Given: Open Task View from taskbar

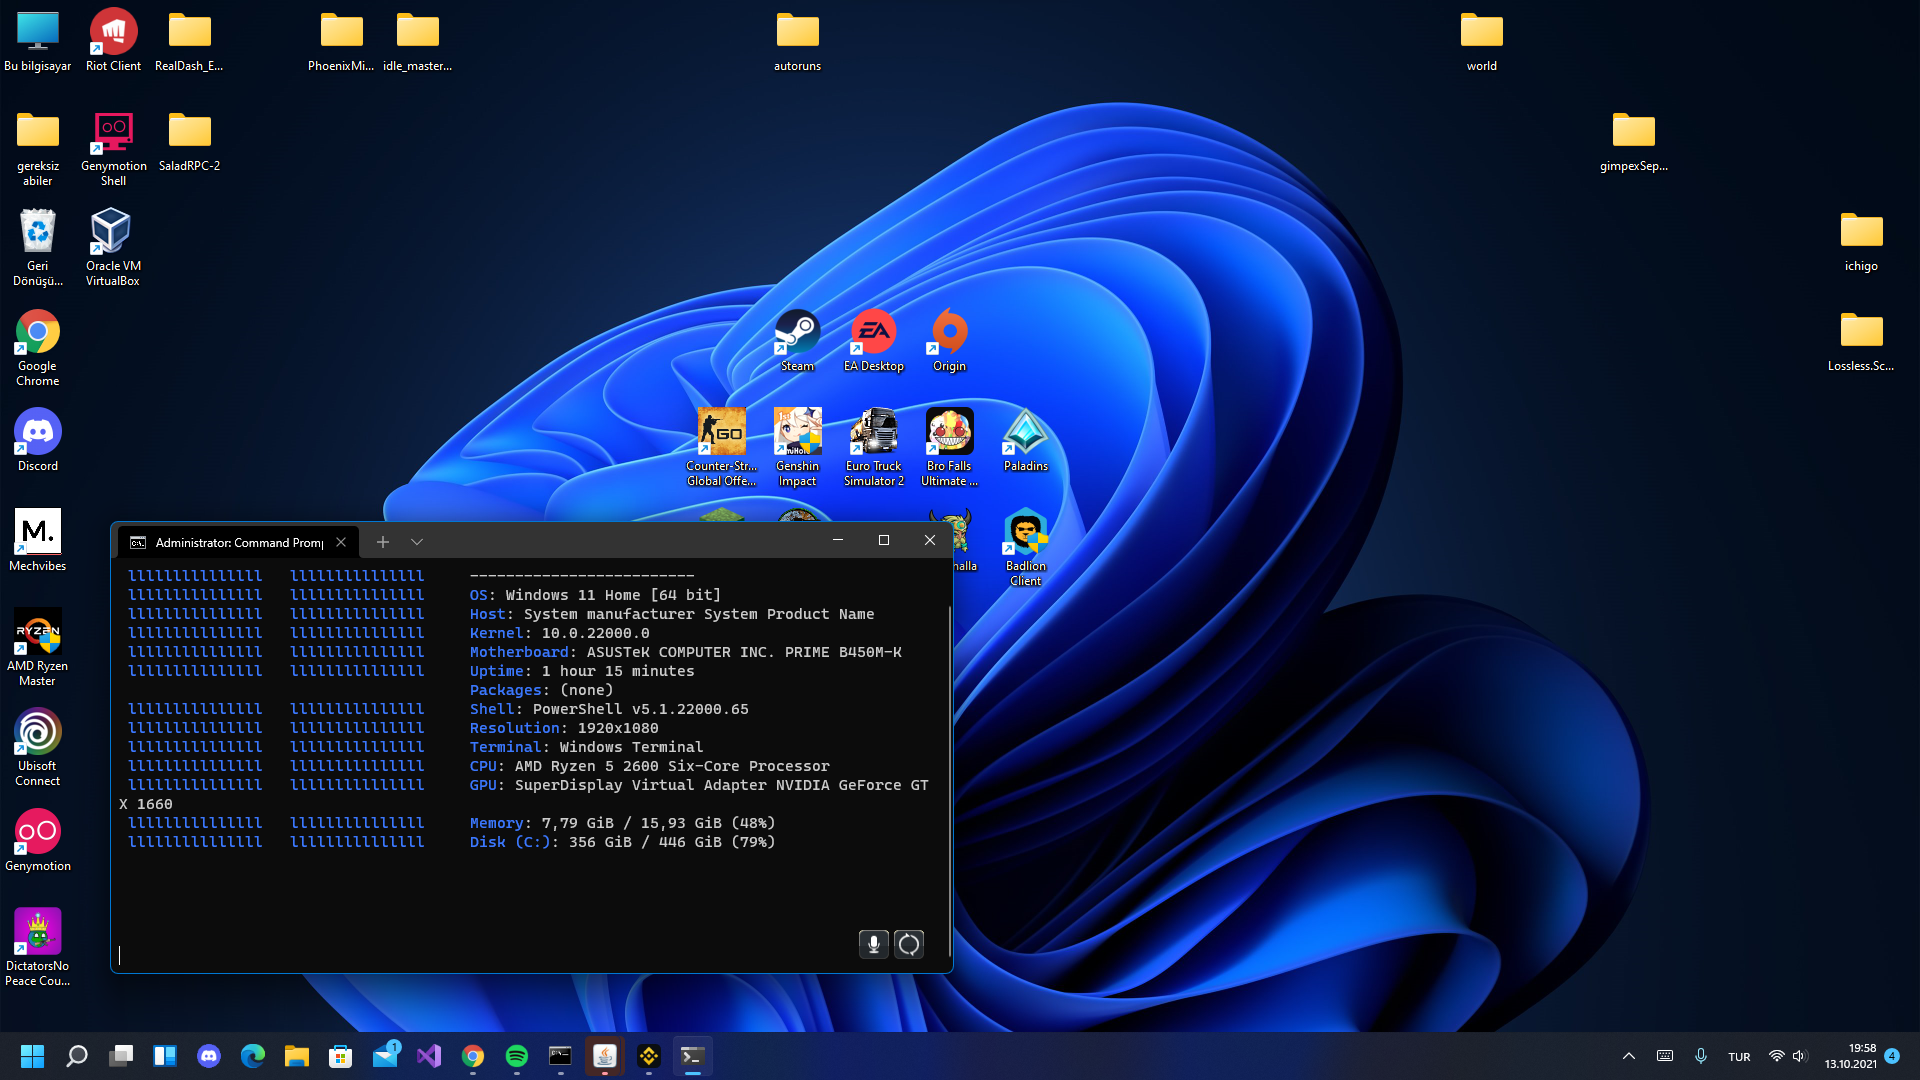Looking at the screenshot, I should [120, 1056].
